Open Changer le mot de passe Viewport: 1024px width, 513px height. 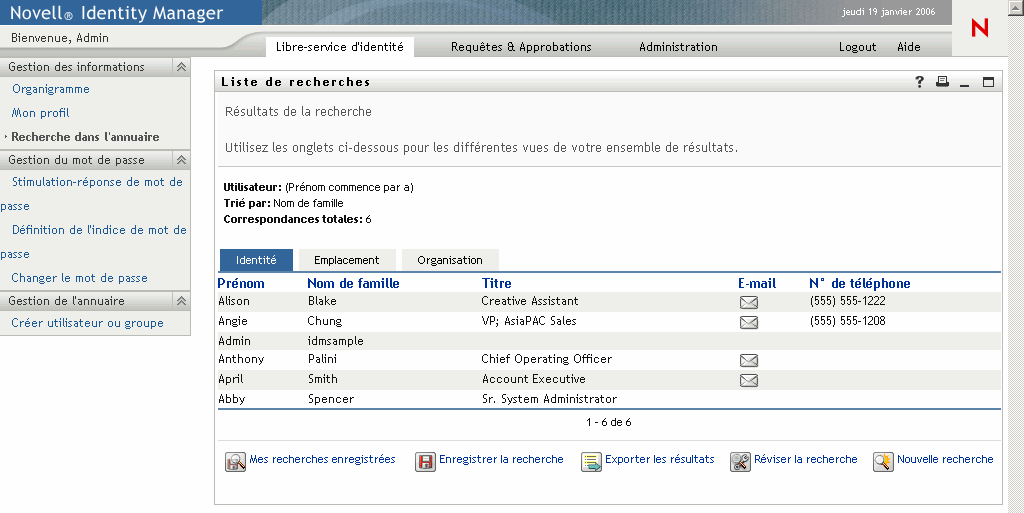tap(79, 278)
